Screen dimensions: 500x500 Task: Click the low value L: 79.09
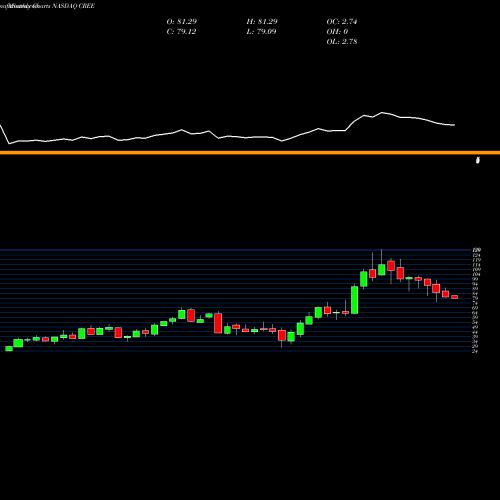[261, 32]
